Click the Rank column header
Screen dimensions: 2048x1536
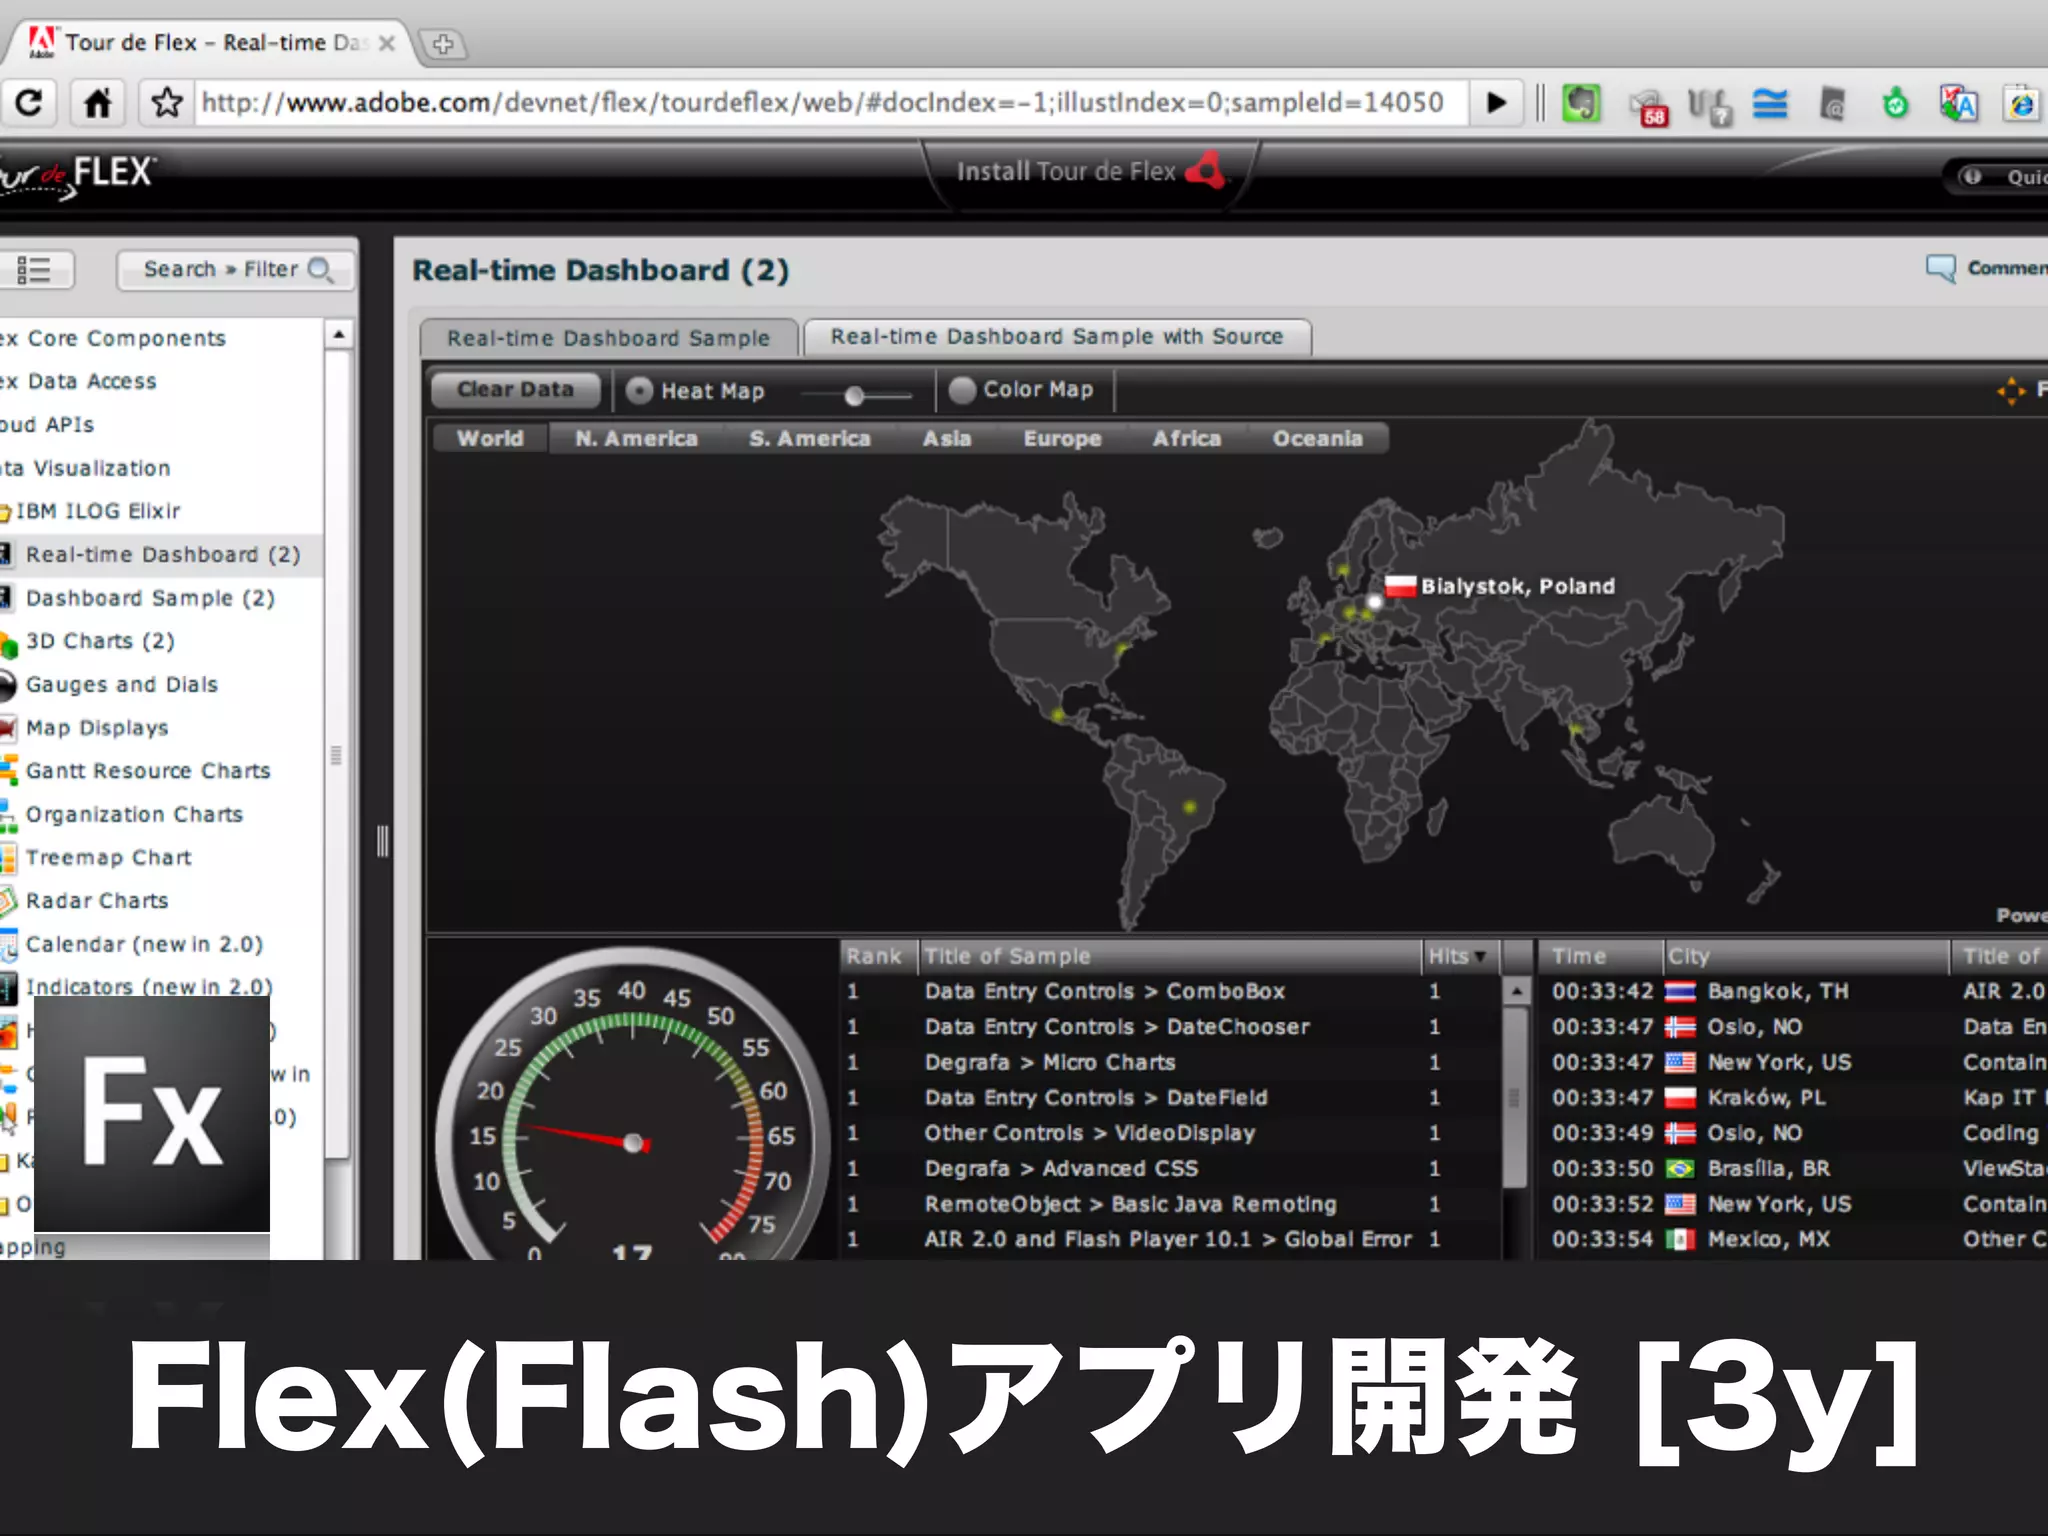878,957
